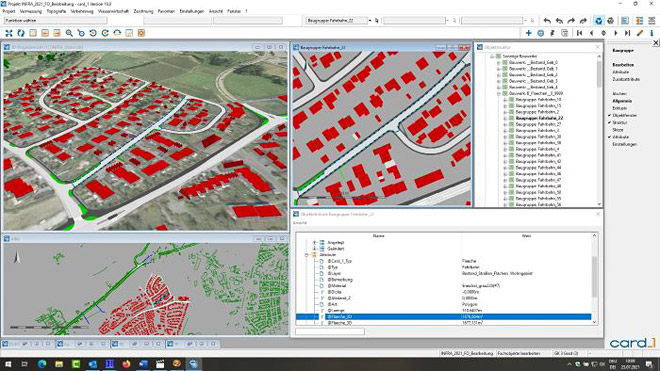
Task: Click the blue refresh rotate icon
Action: (21, 33)
